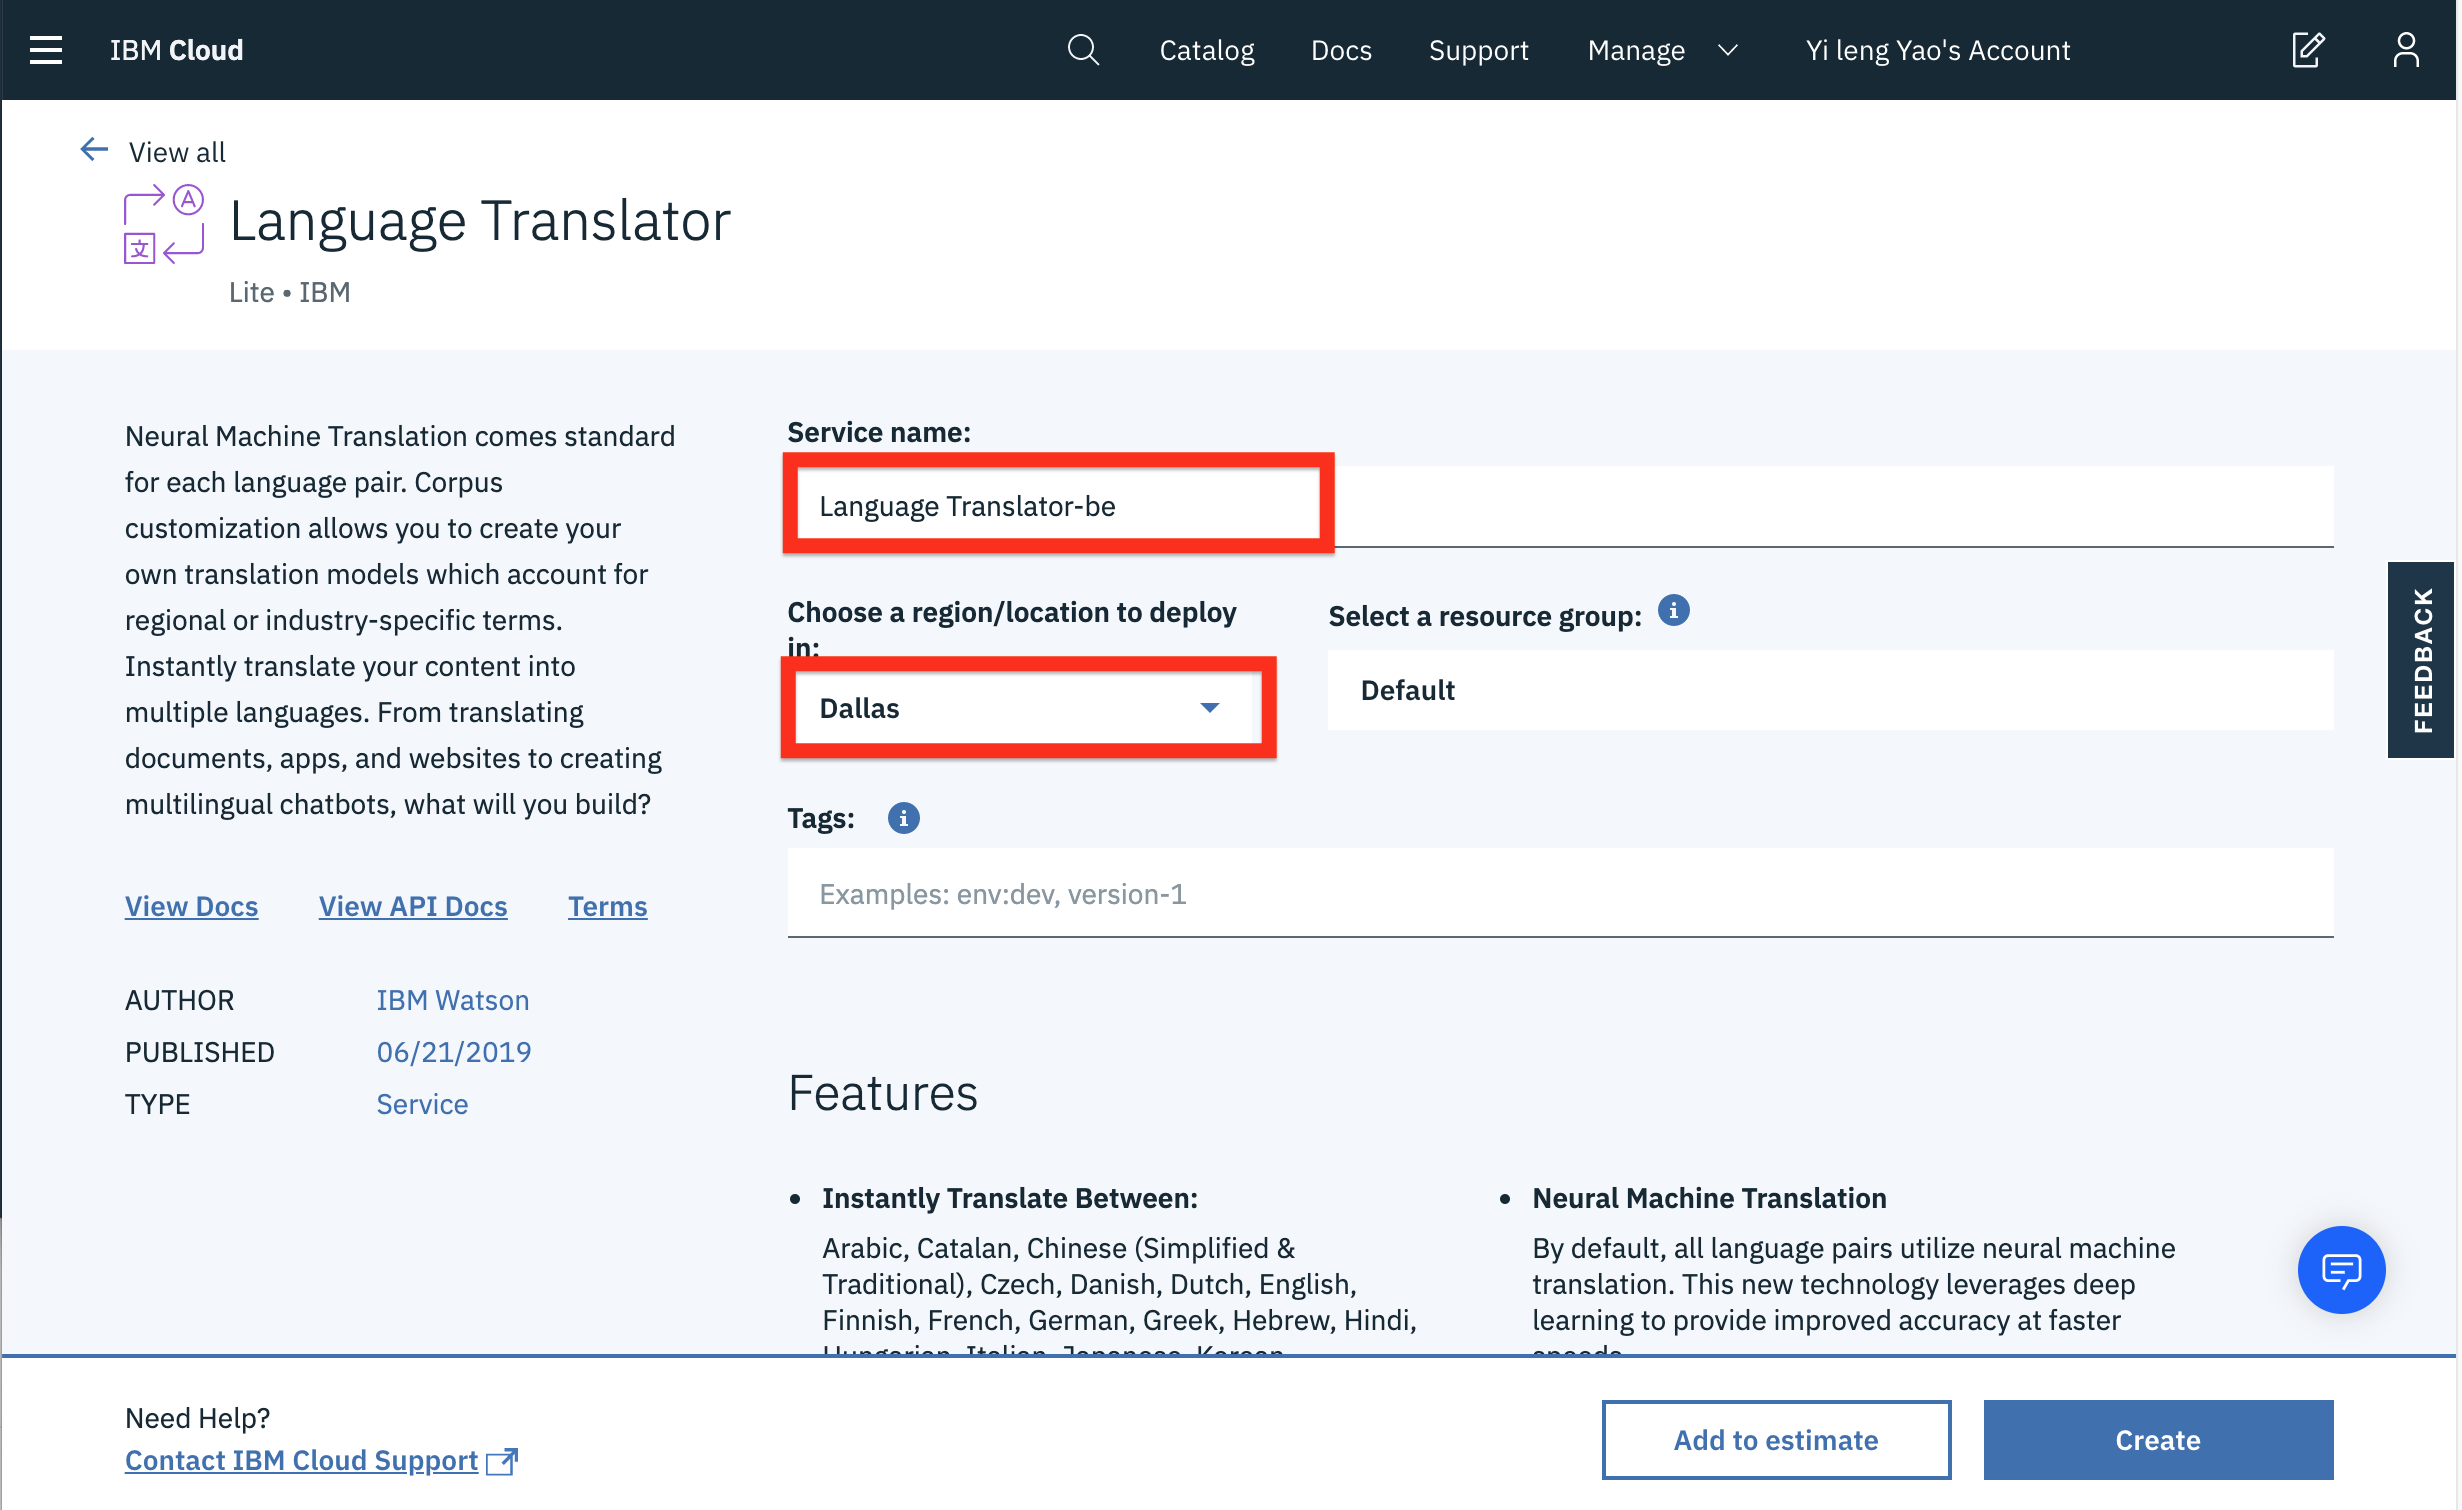Click the search magnifier icon
The height and width of the screenshot is (1510, 2462).
[1082, 50]
